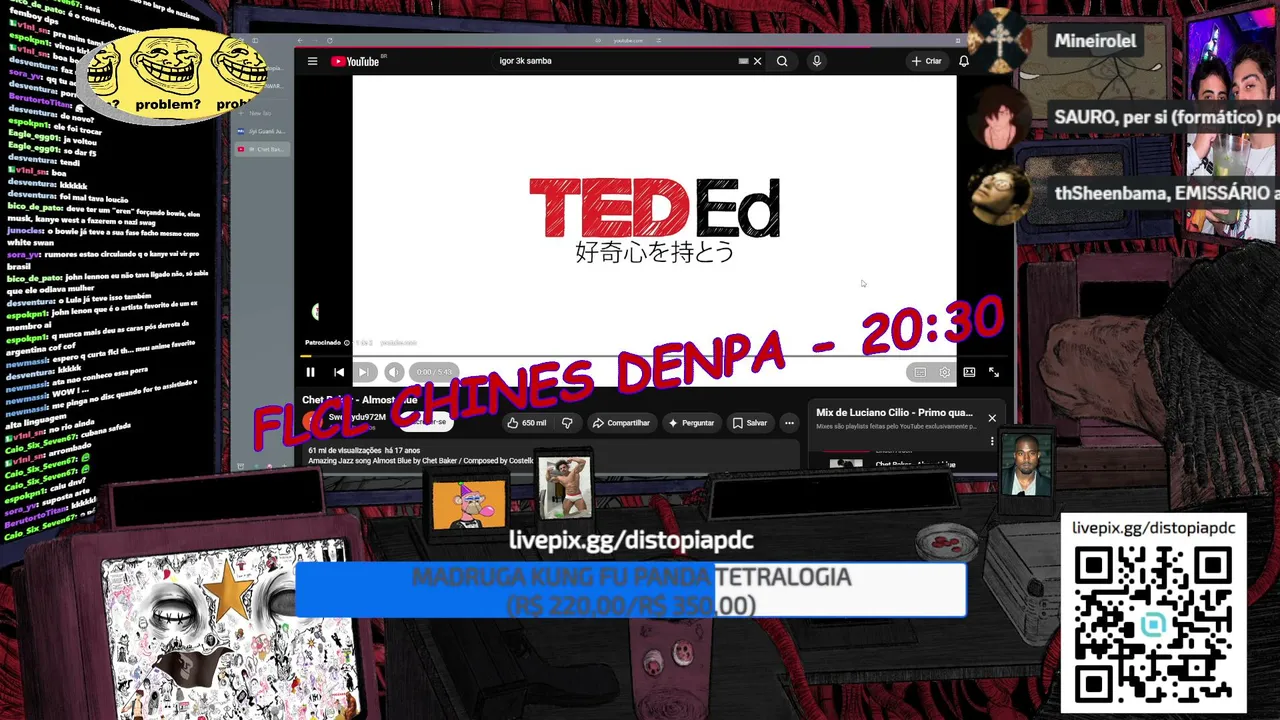Open the mix playlist's vertical dots menu
Screen dimensions: 1280x720
[992, 441]
